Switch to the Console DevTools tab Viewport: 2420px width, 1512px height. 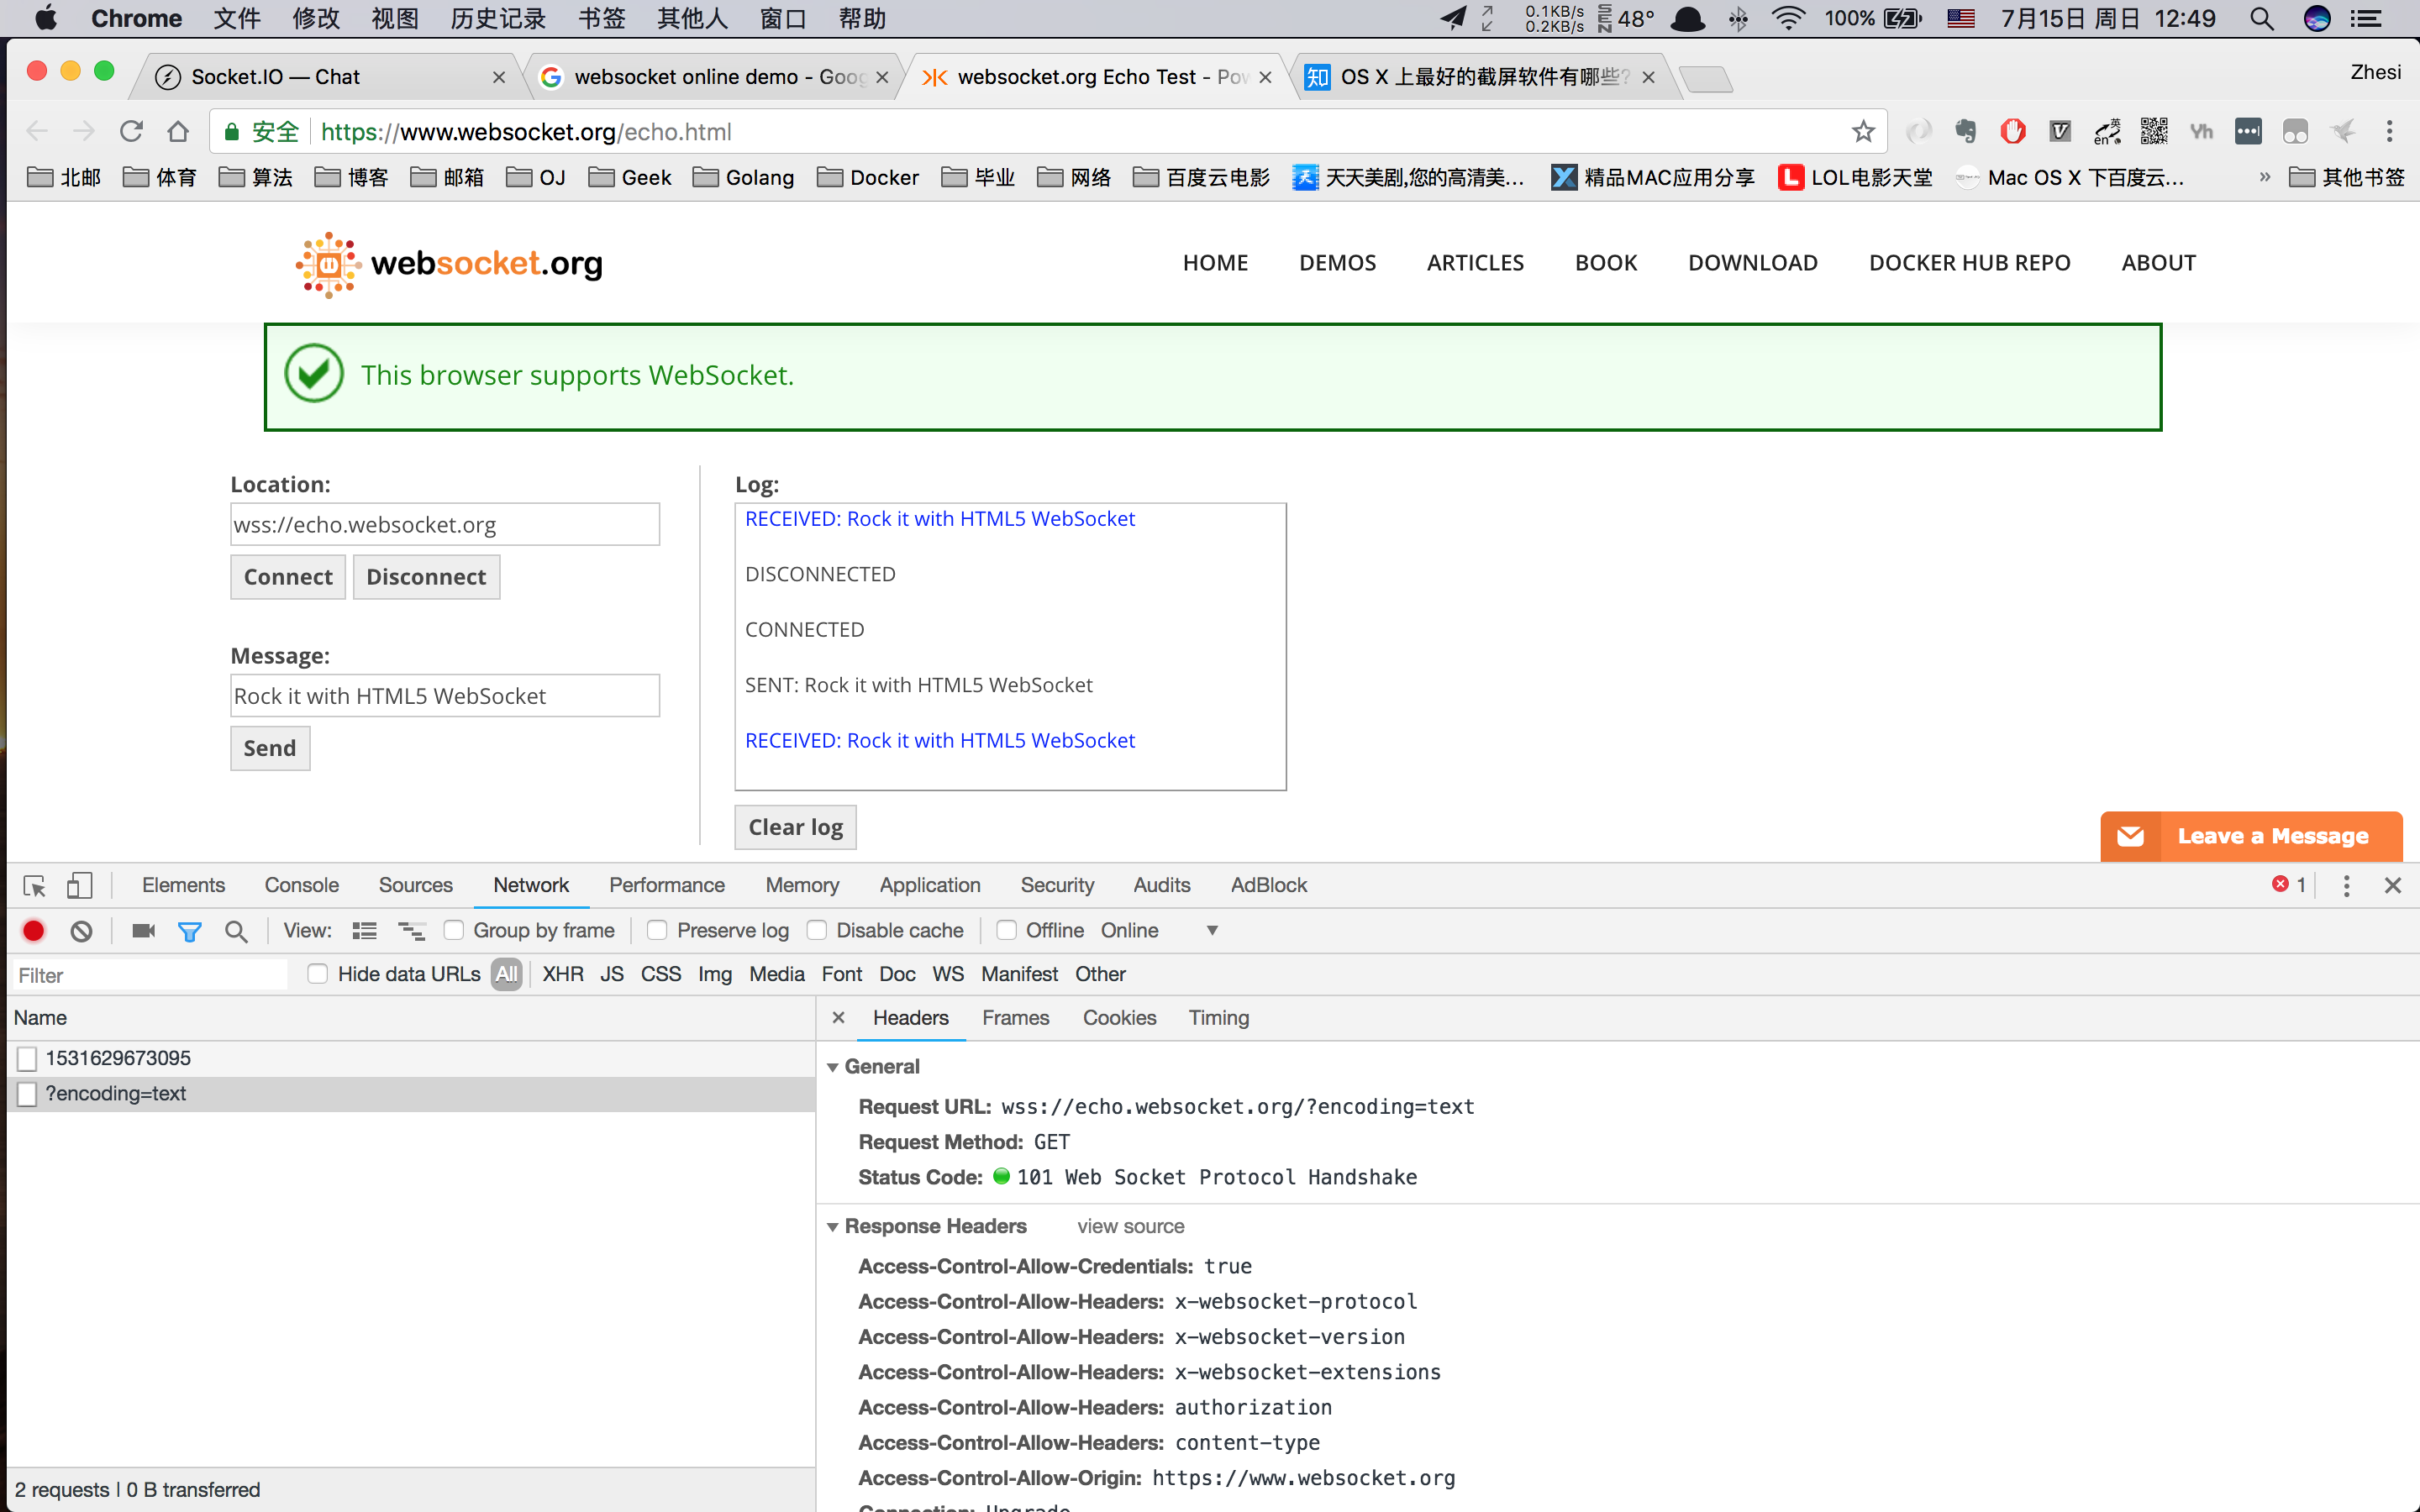tap(302, 885)
